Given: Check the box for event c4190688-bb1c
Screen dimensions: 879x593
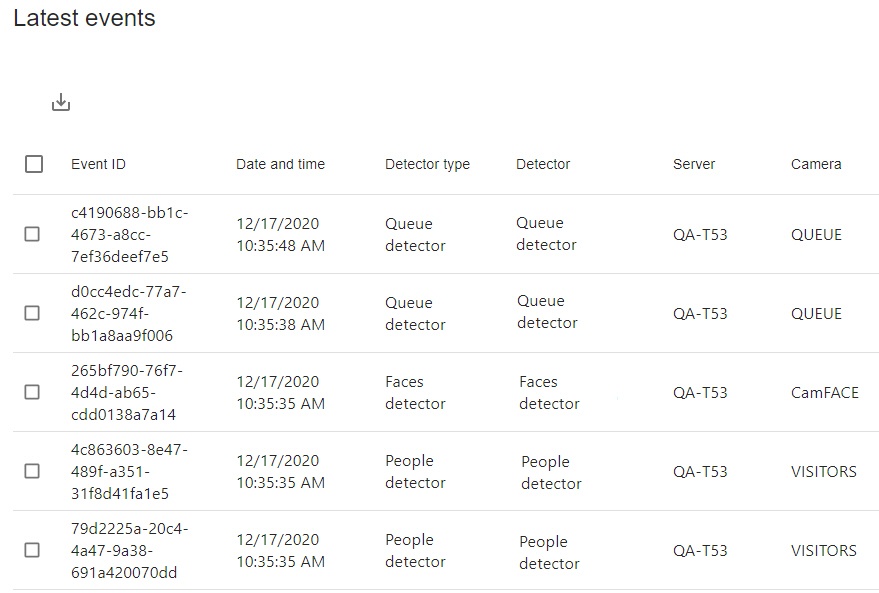Looking at the screenshot, I should (32, 234).
